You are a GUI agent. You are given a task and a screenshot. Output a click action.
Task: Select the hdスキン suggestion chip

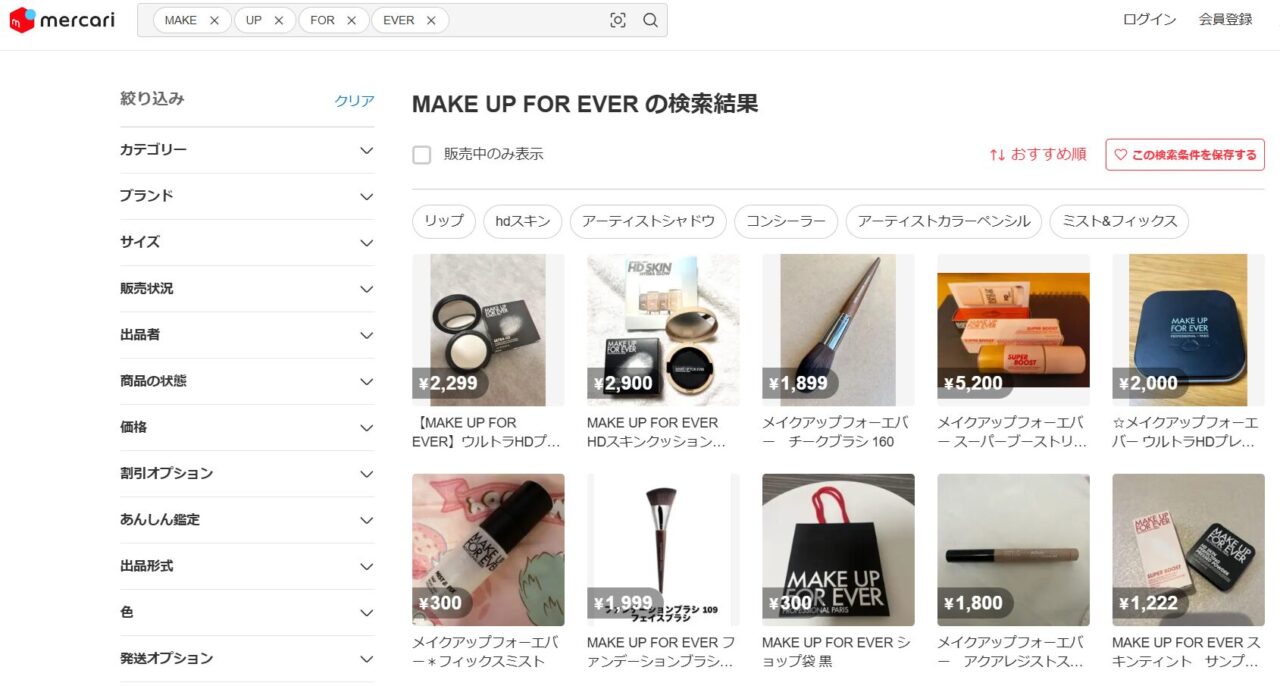523,222
